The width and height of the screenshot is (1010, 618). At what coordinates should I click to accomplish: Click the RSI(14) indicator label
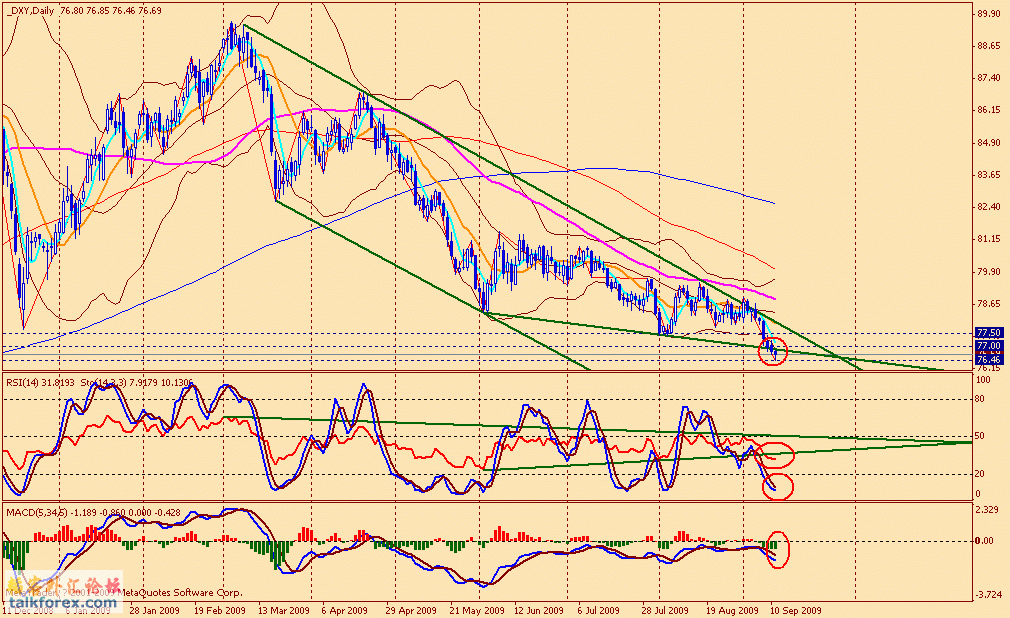[24, 382]
